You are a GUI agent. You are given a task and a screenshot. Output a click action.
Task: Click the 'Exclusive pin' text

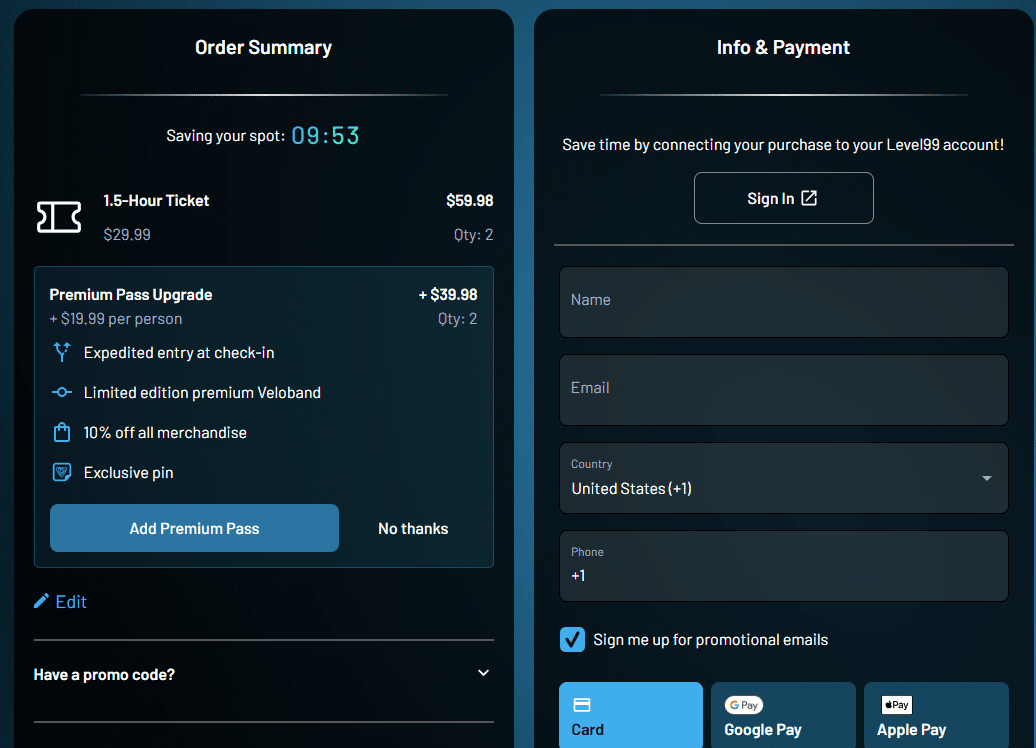click(129, 472)
